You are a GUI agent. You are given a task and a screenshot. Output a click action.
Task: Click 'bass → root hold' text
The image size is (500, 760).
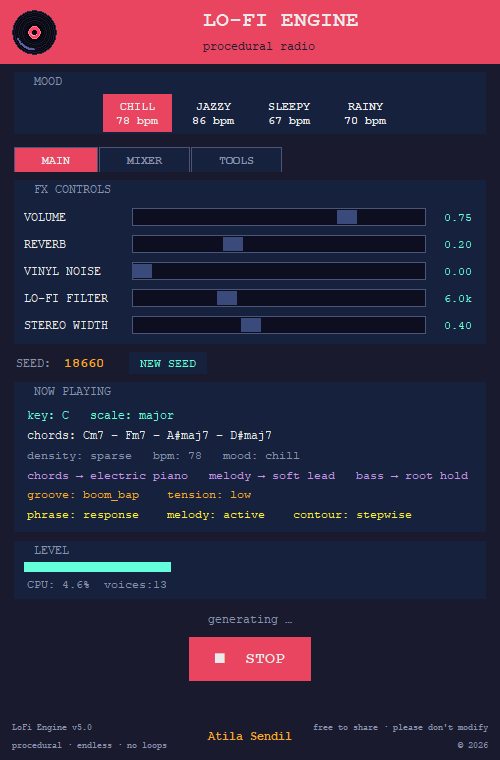412,476
